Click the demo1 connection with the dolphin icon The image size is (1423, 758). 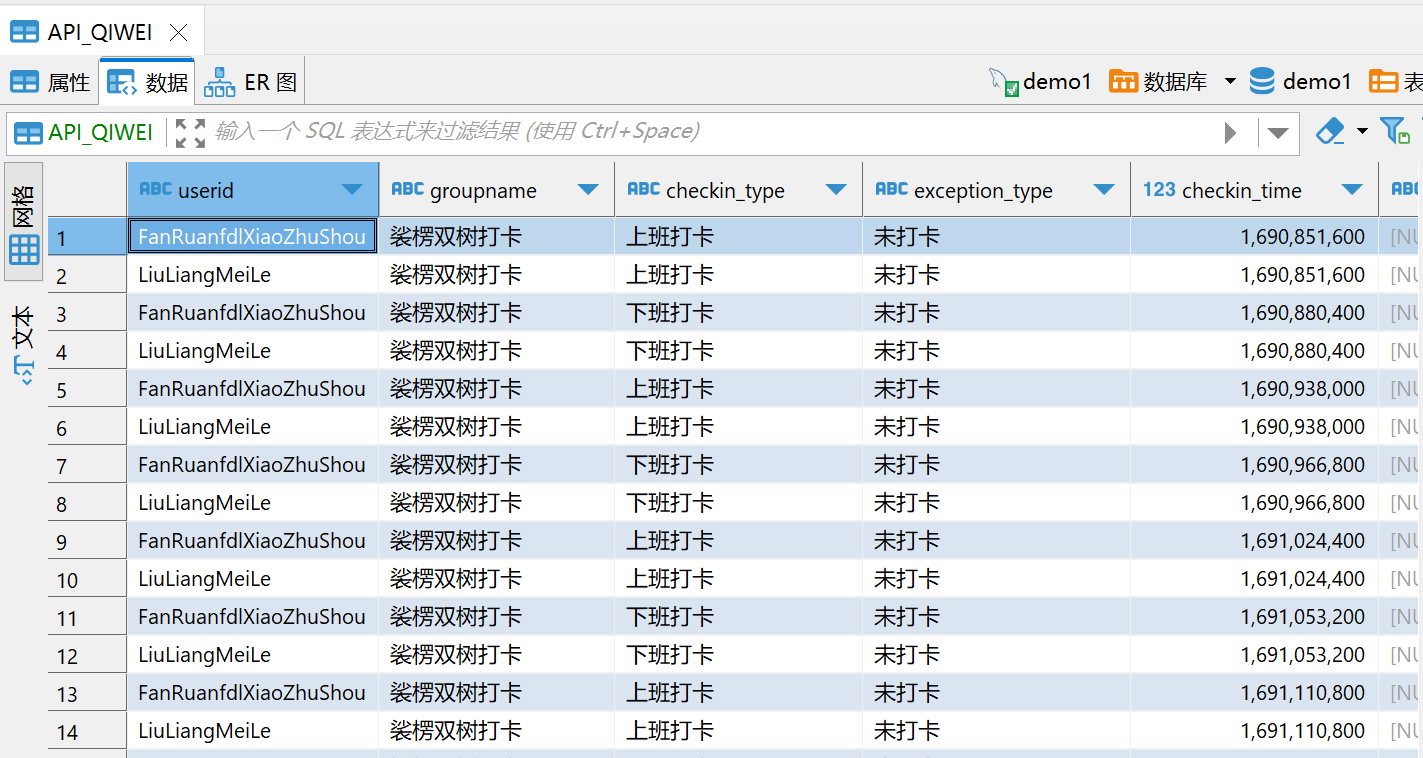pos(1040,82)
